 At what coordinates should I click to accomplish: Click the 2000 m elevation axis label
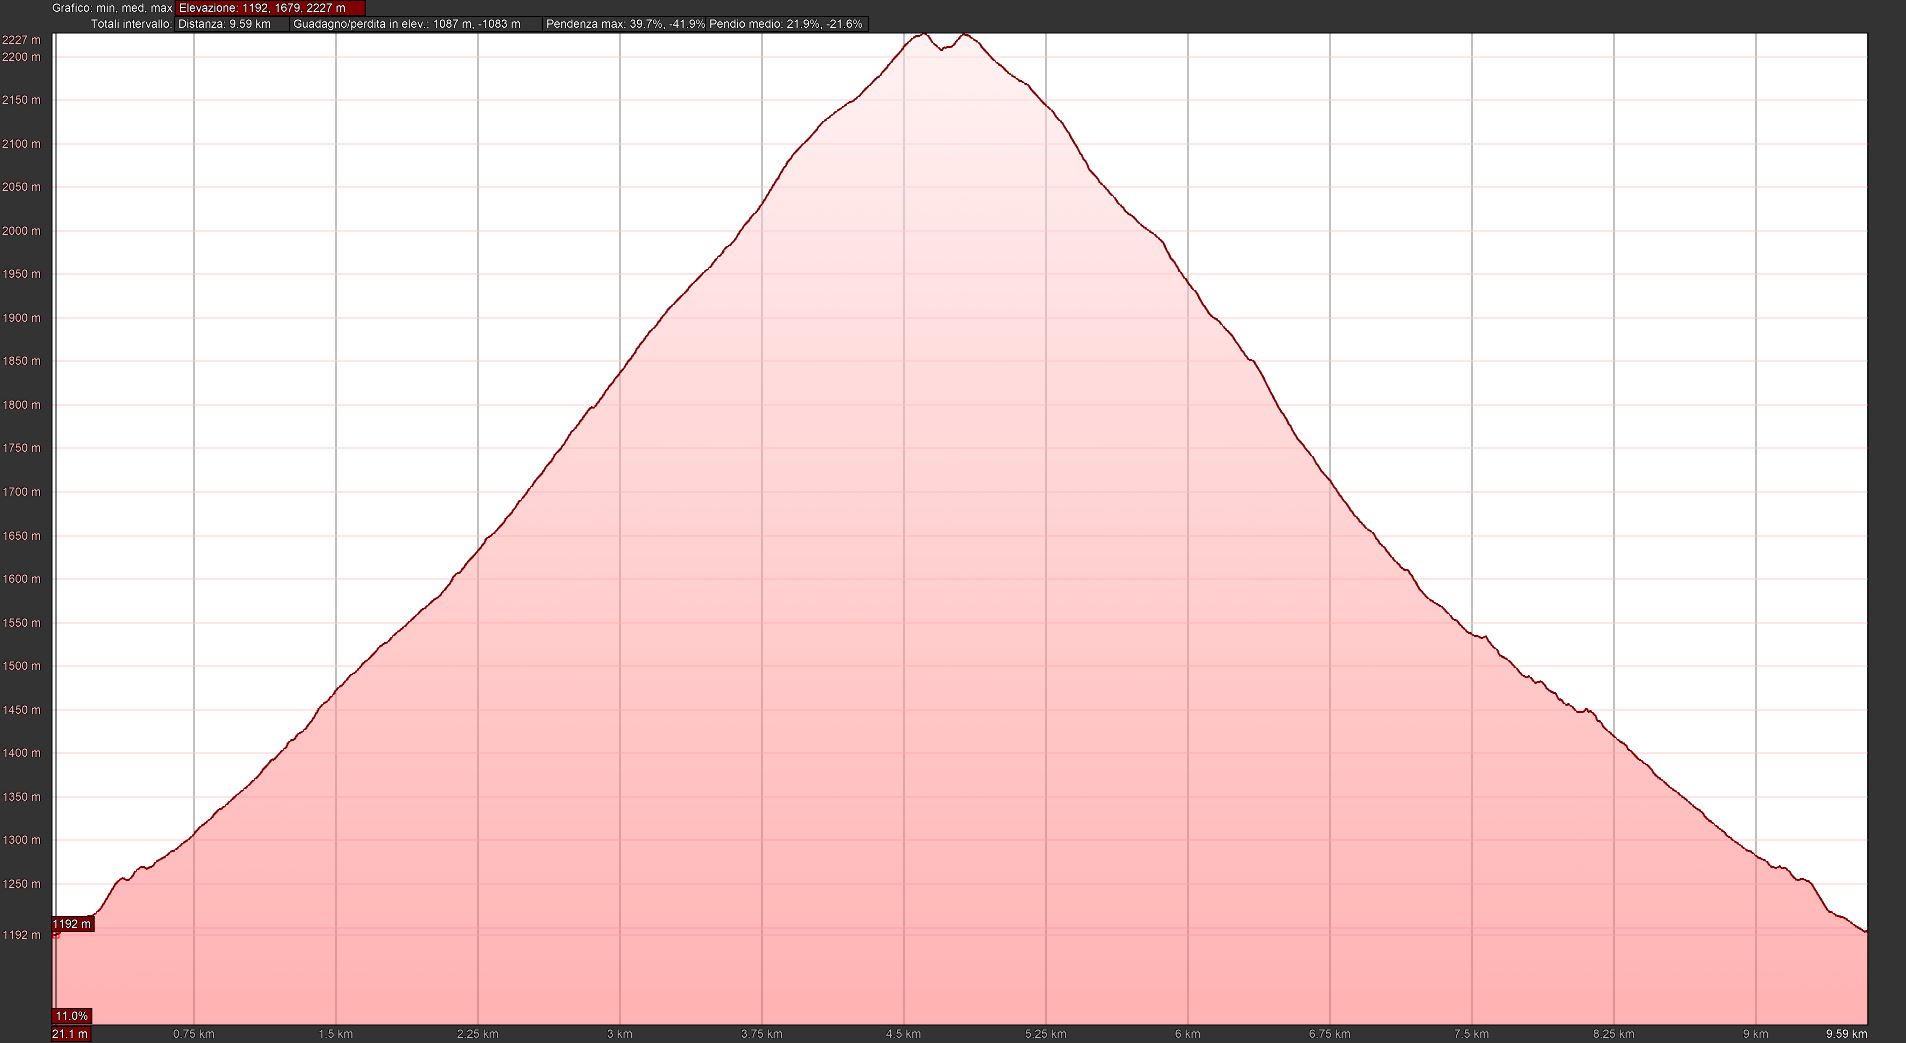coord(22,231)
